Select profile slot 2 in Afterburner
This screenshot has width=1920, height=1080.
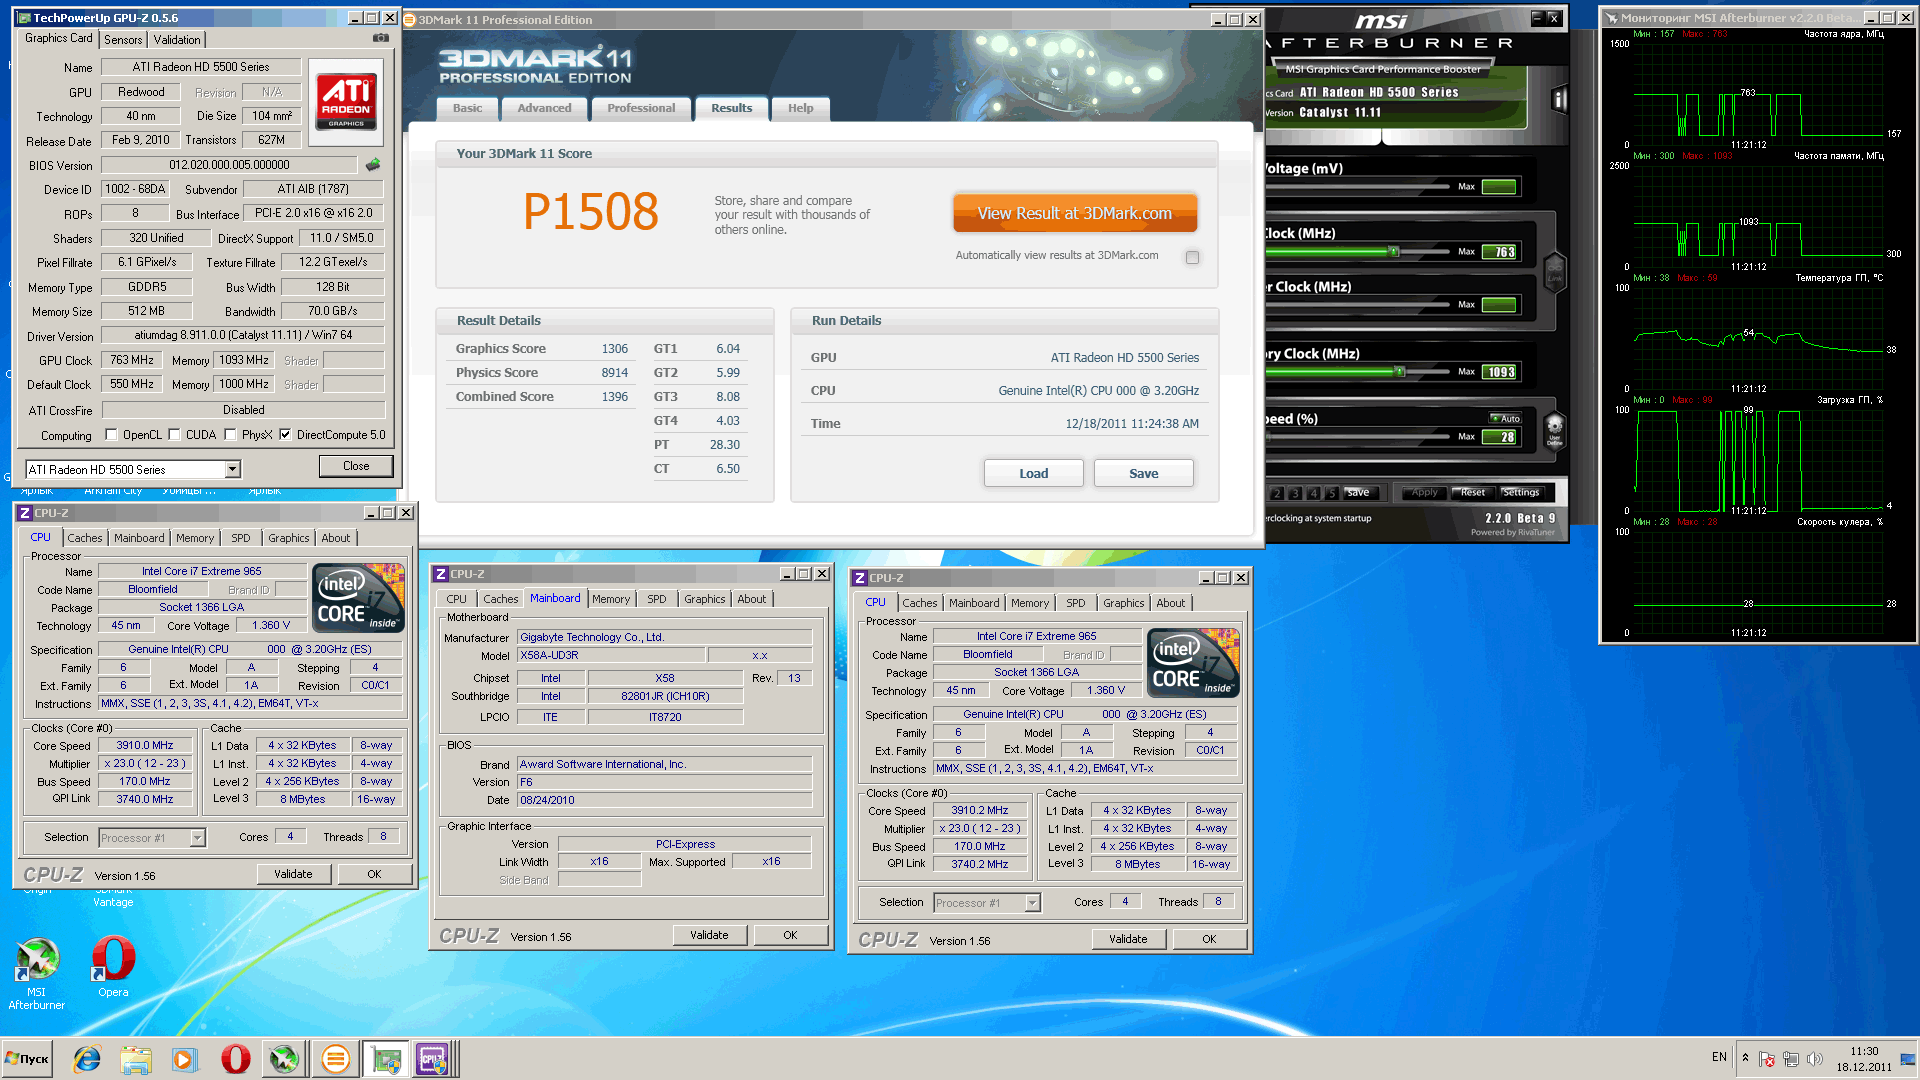1277,493
